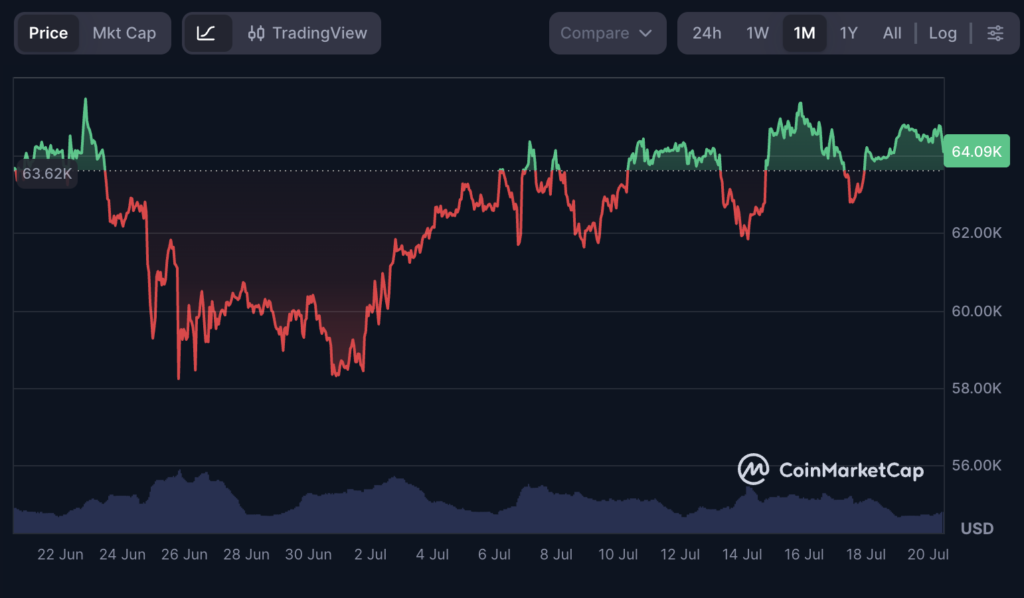1024x598 pixels.
Task: Click the 18 Jul date label
Action: pos(866,554)
